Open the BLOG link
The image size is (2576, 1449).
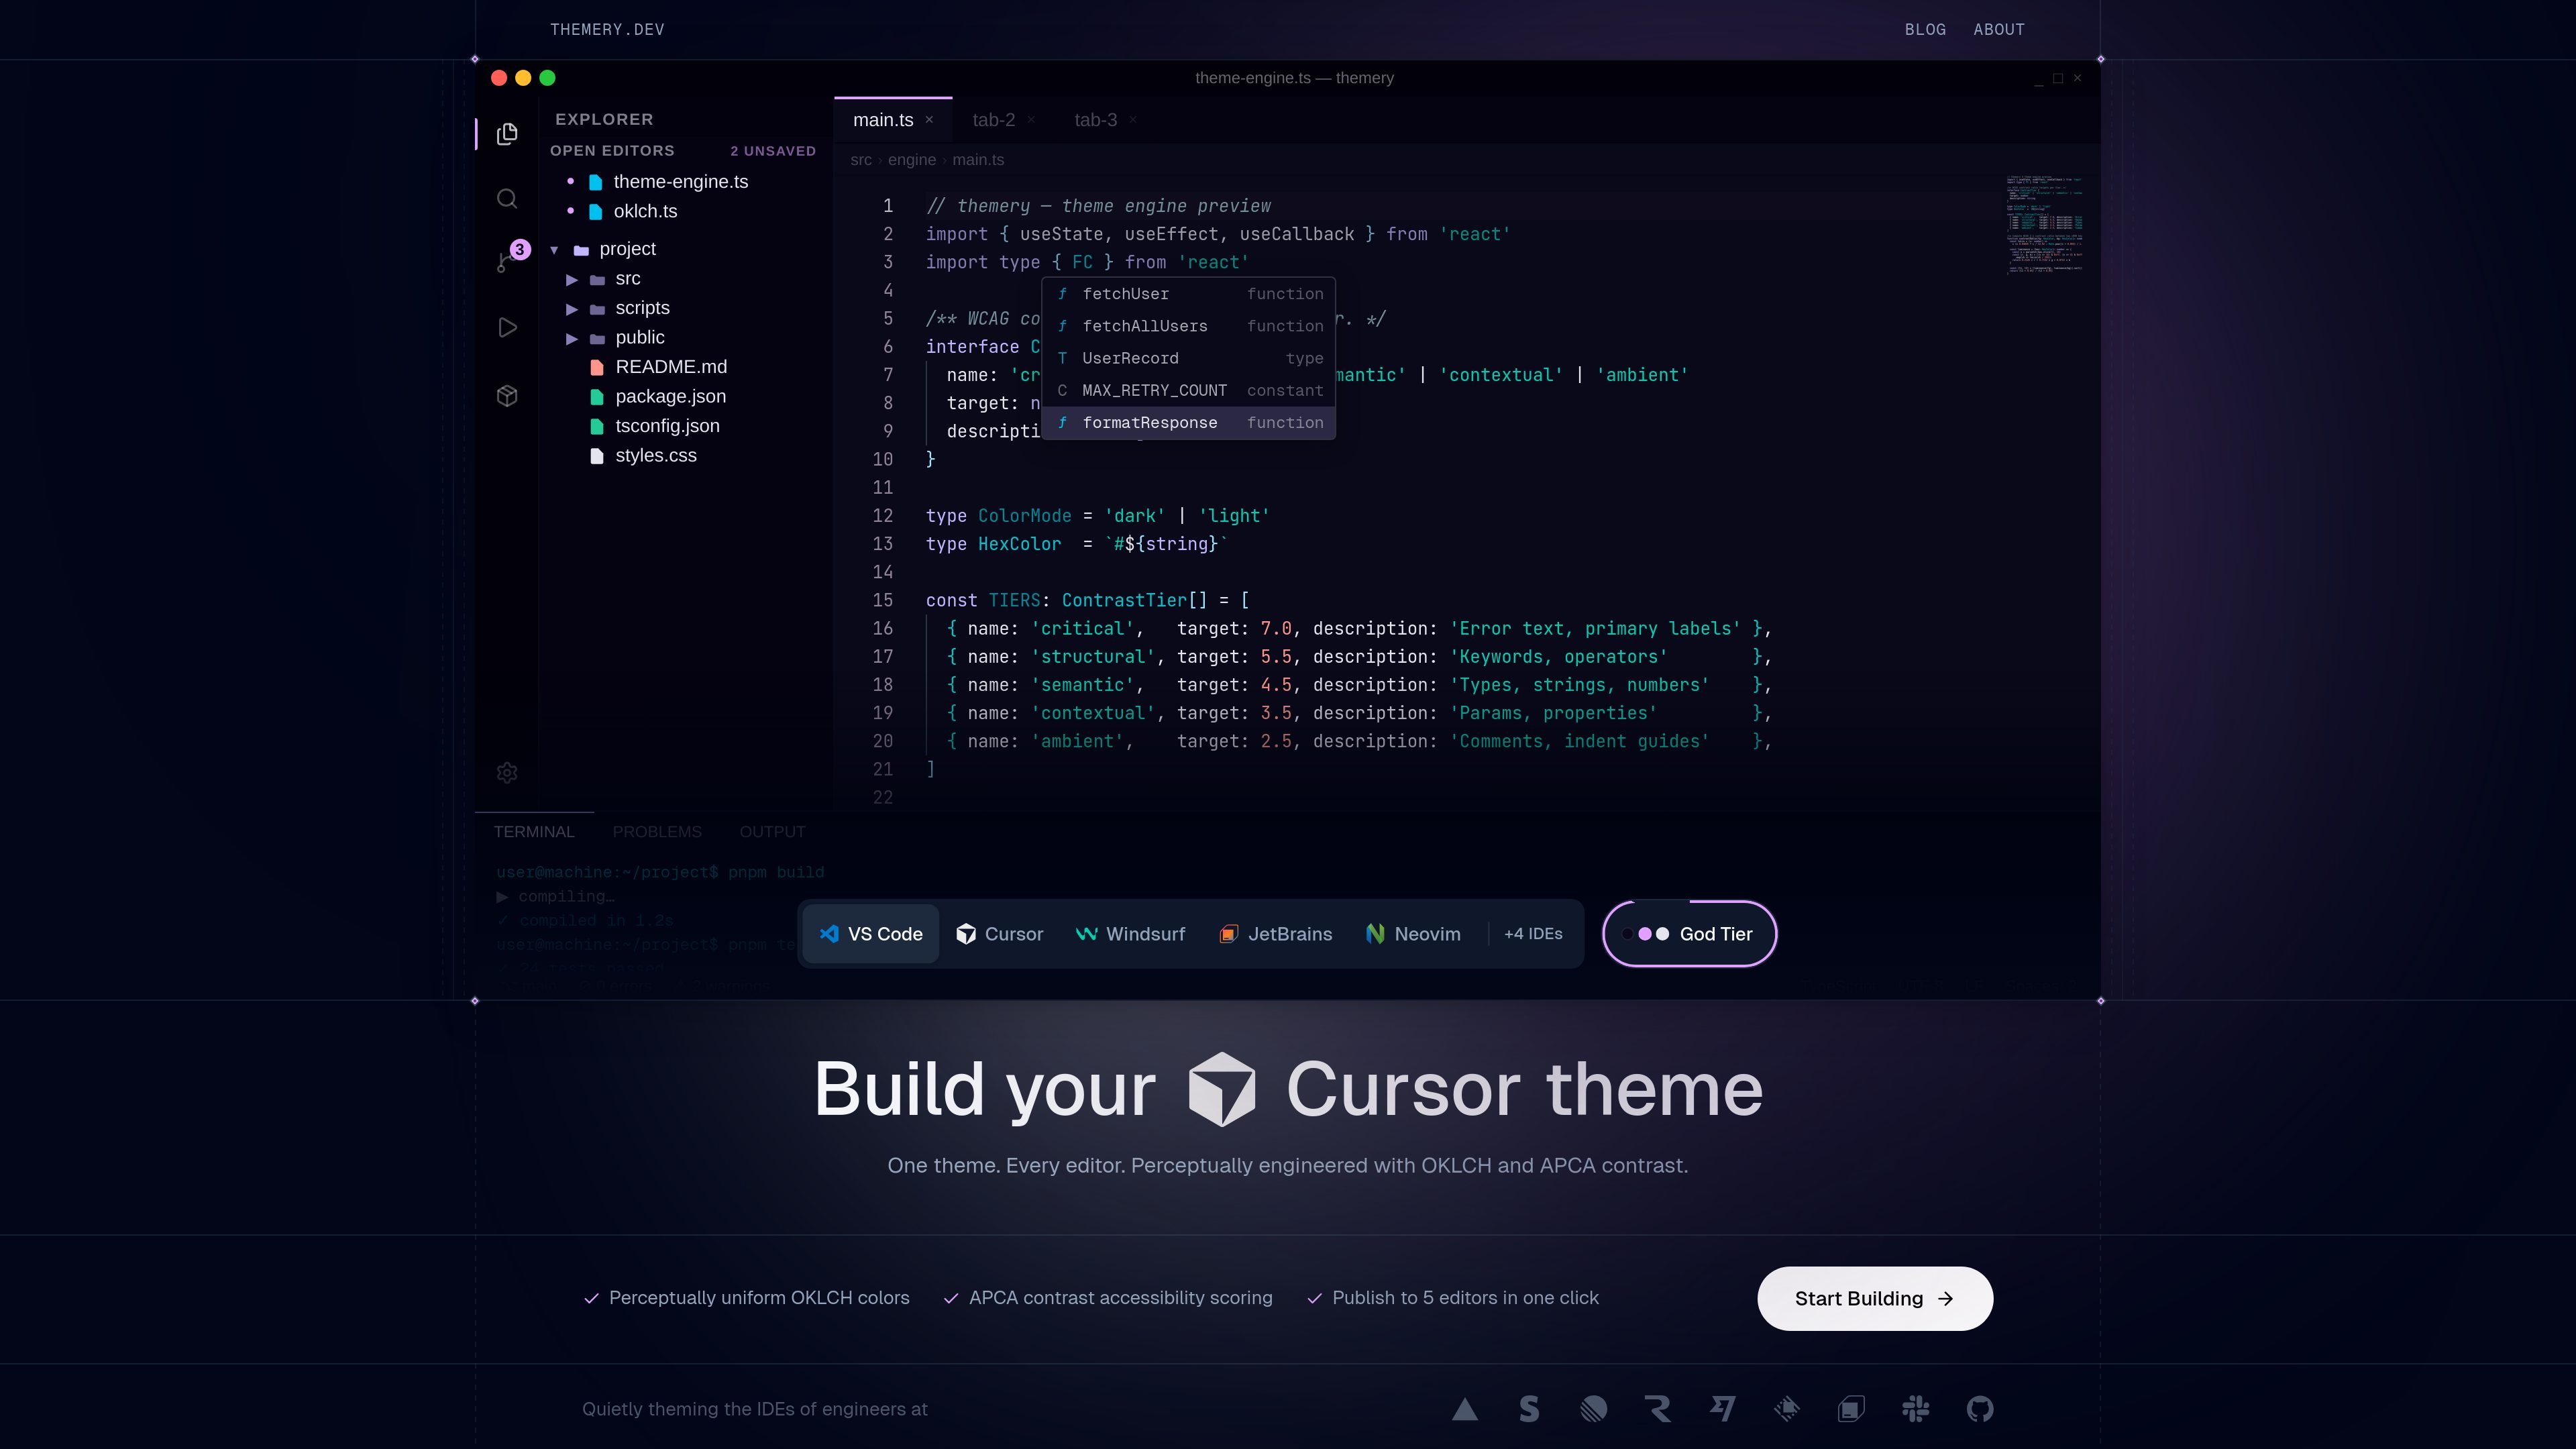[x=1925, y=30]
